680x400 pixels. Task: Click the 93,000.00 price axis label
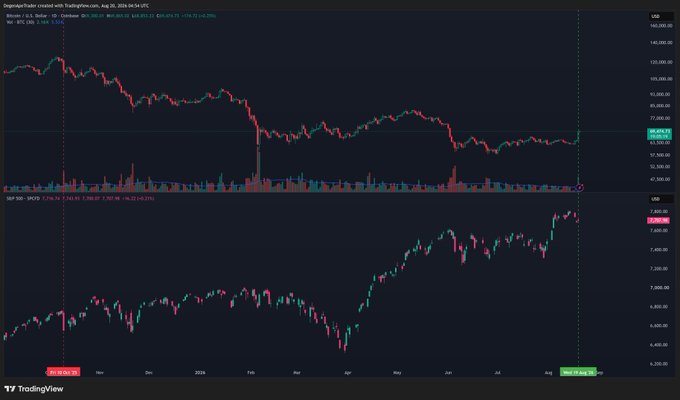coord(661,94)
